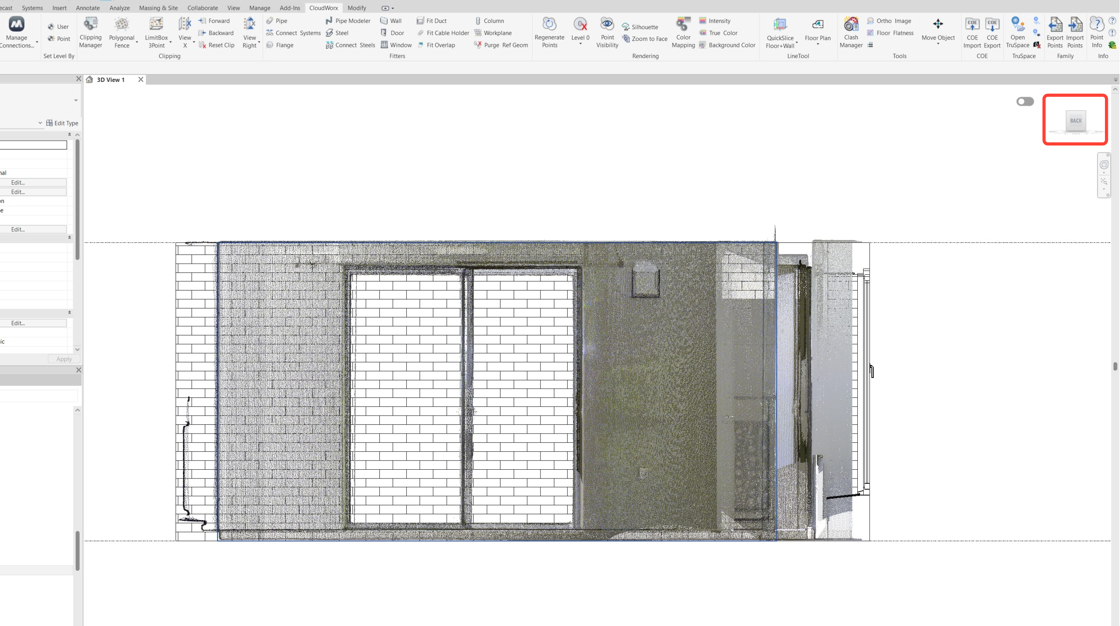
Task: Click the View Right tool
Action: (249, 33)
